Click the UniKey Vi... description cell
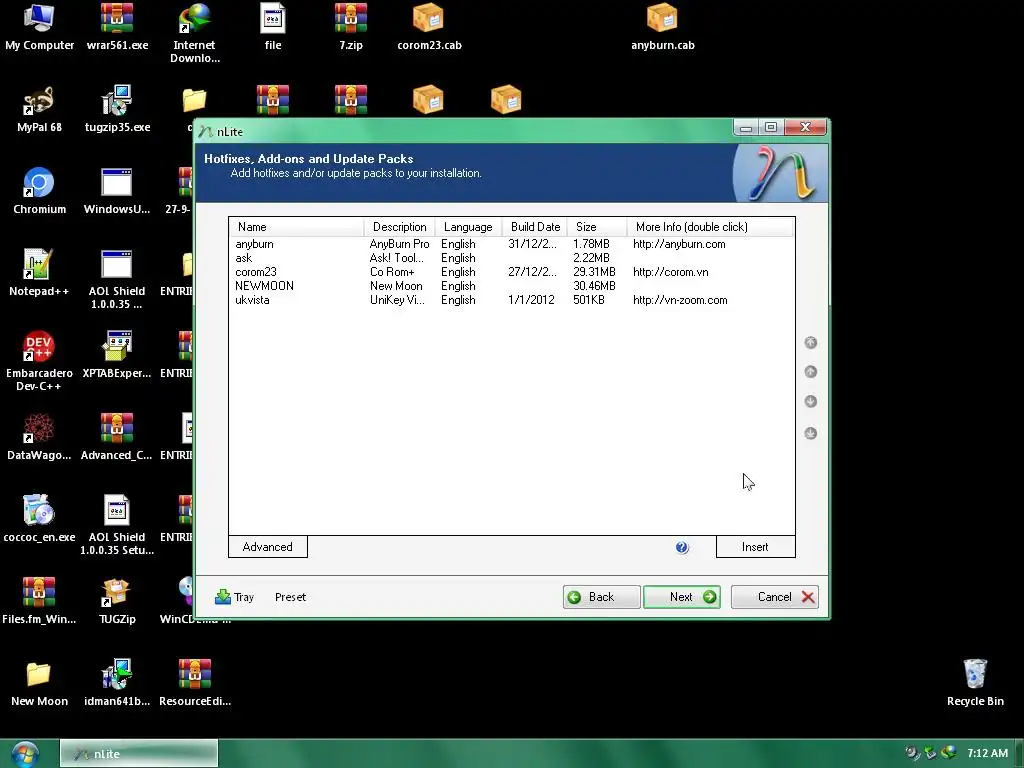The width and height of the screenshot is (1024, 768). (x=397, y=300)
